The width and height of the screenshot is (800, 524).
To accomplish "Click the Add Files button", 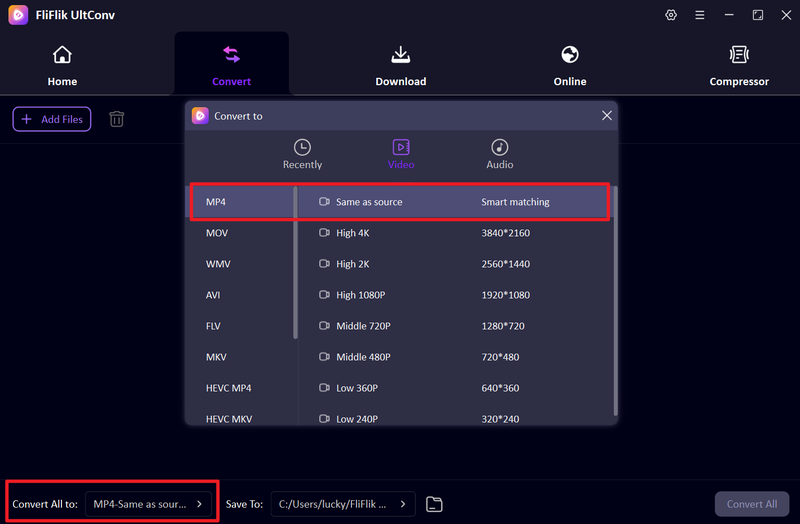I will (x=52, y=119).
